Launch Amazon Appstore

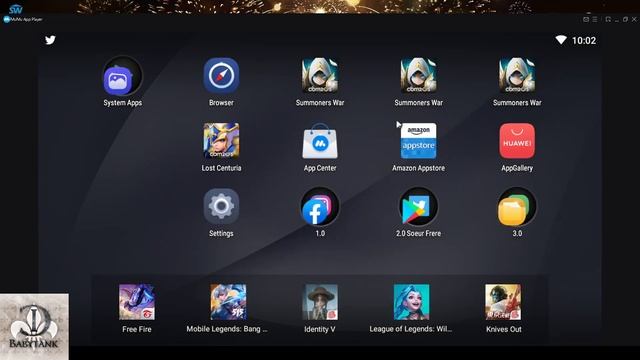[418, 141]
